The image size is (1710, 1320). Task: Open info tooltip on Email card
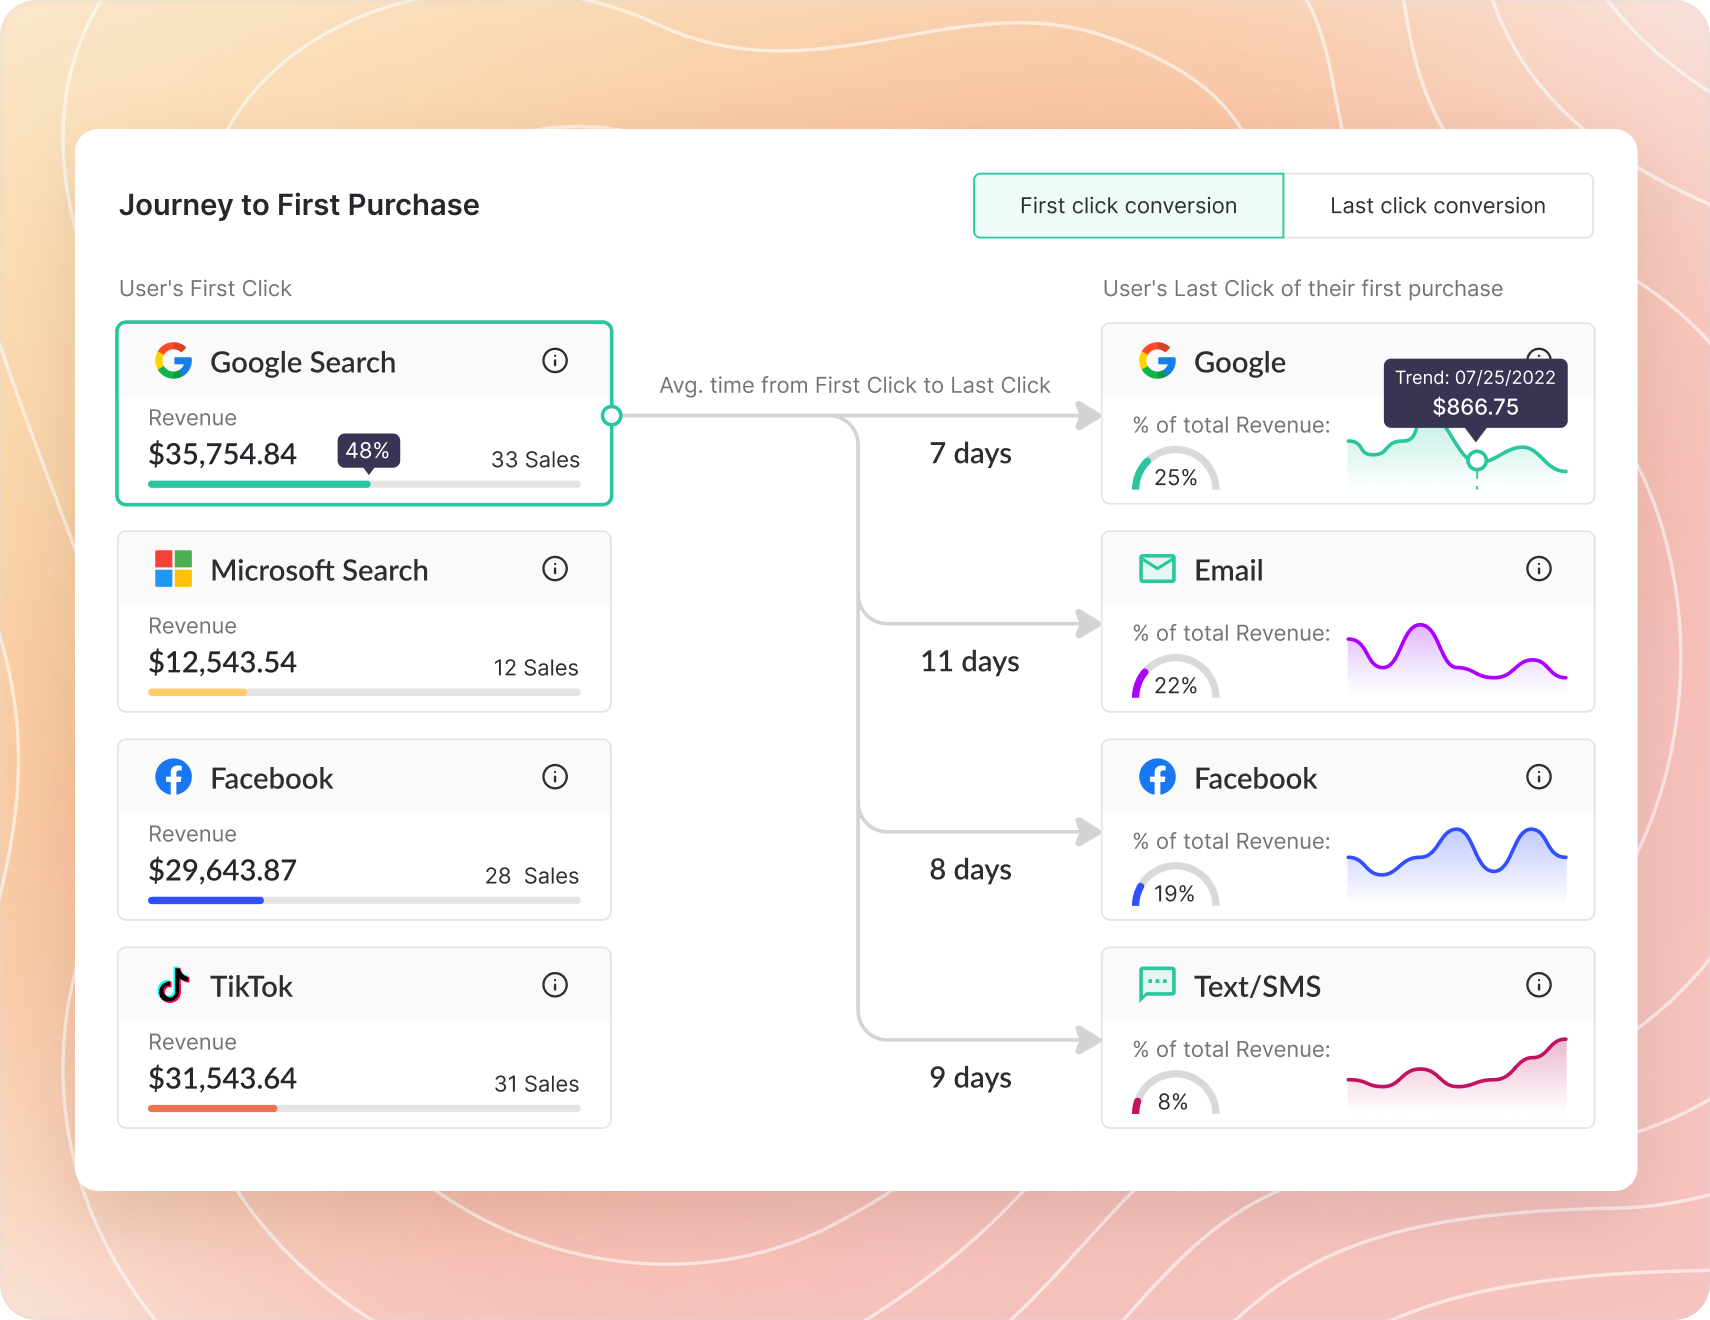pyautogui.click(x=1539, y=569)
